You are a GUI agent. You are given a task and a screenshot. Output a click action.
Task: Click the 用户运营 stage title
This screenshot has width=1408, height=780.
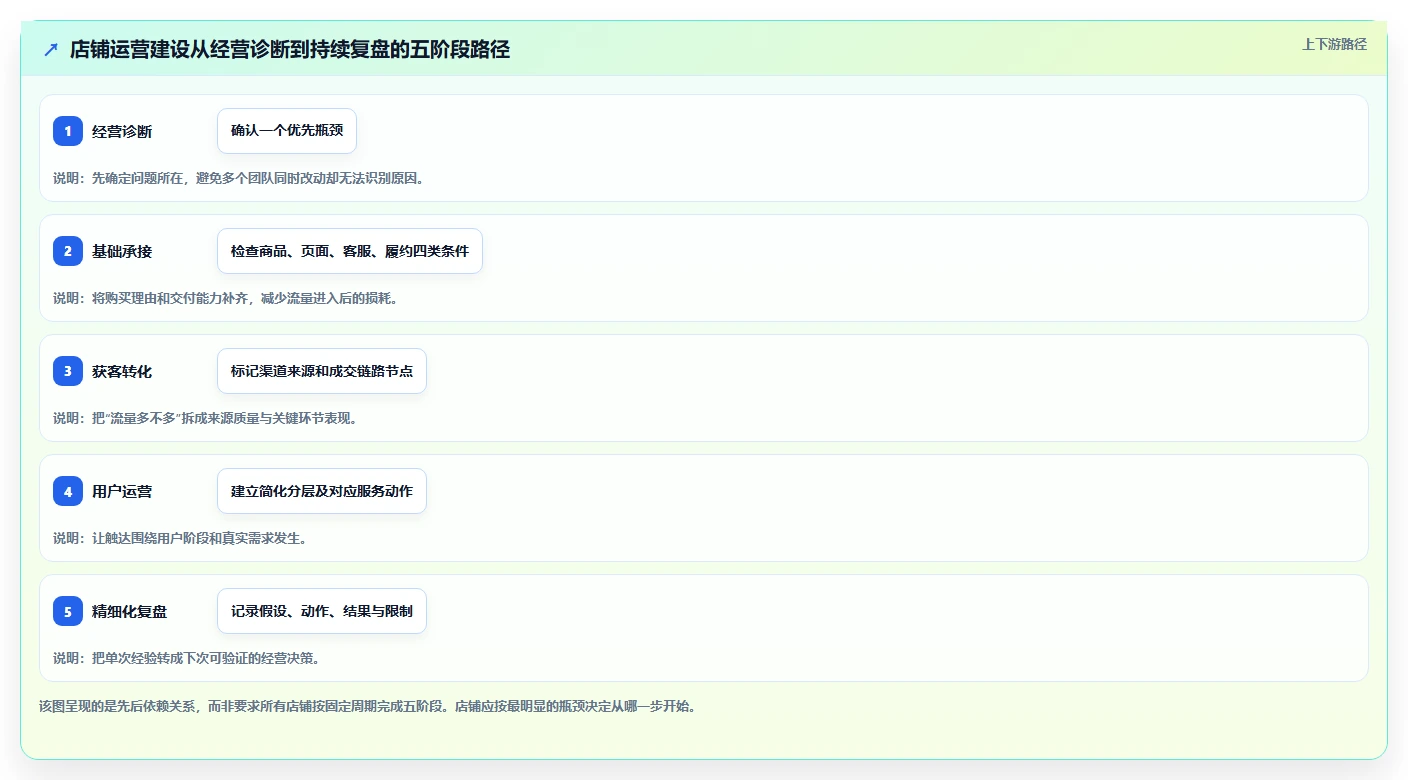click(x=122, y=491)
